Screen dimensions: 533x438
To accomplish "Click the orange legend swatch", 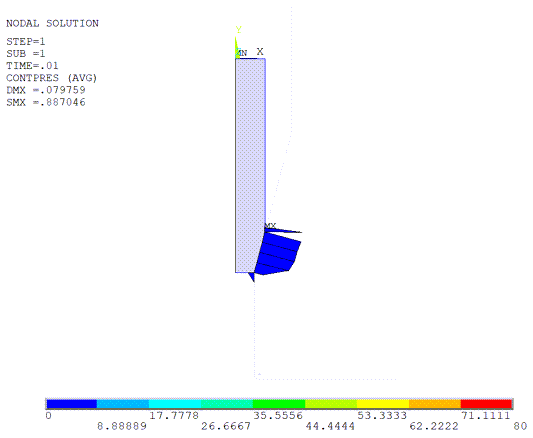I will click(435, 404).
